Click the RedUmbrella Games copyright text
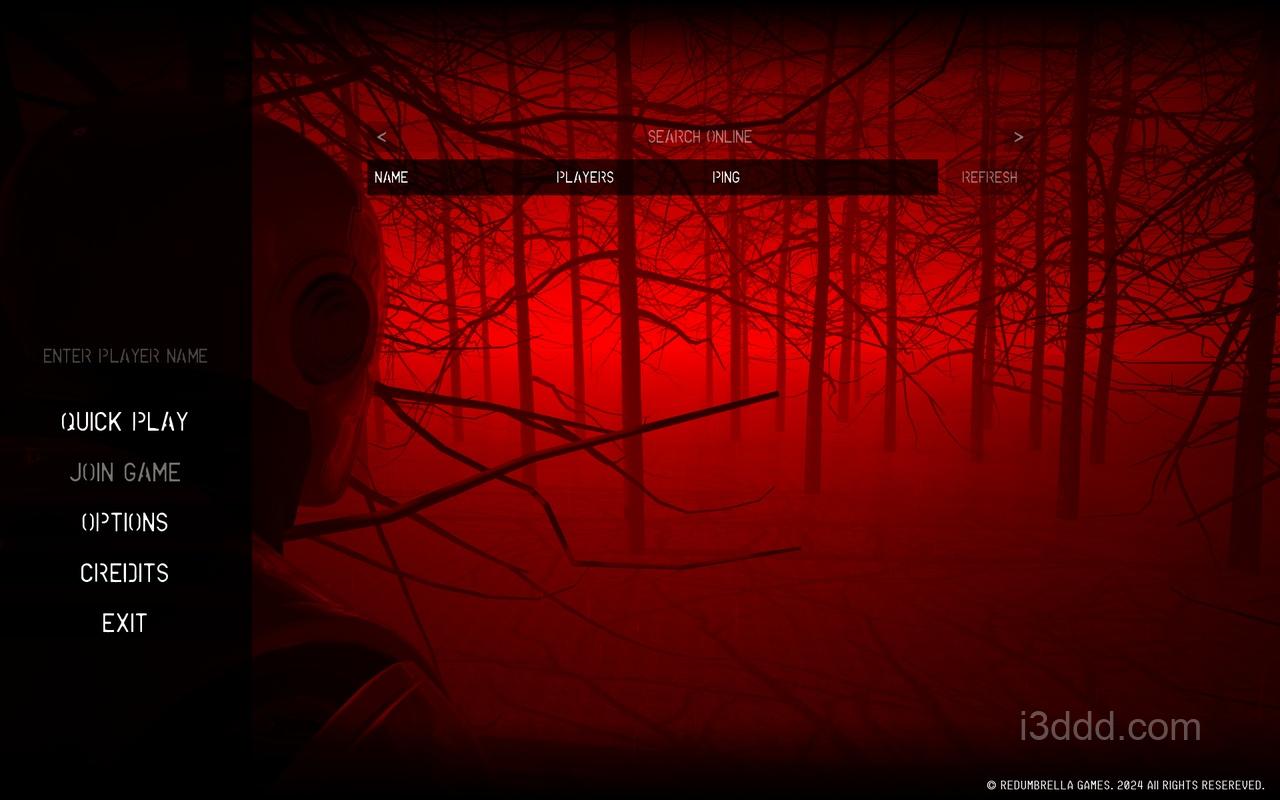Viewport: 1280px width, 800px height. click(x=1125, y=785)
